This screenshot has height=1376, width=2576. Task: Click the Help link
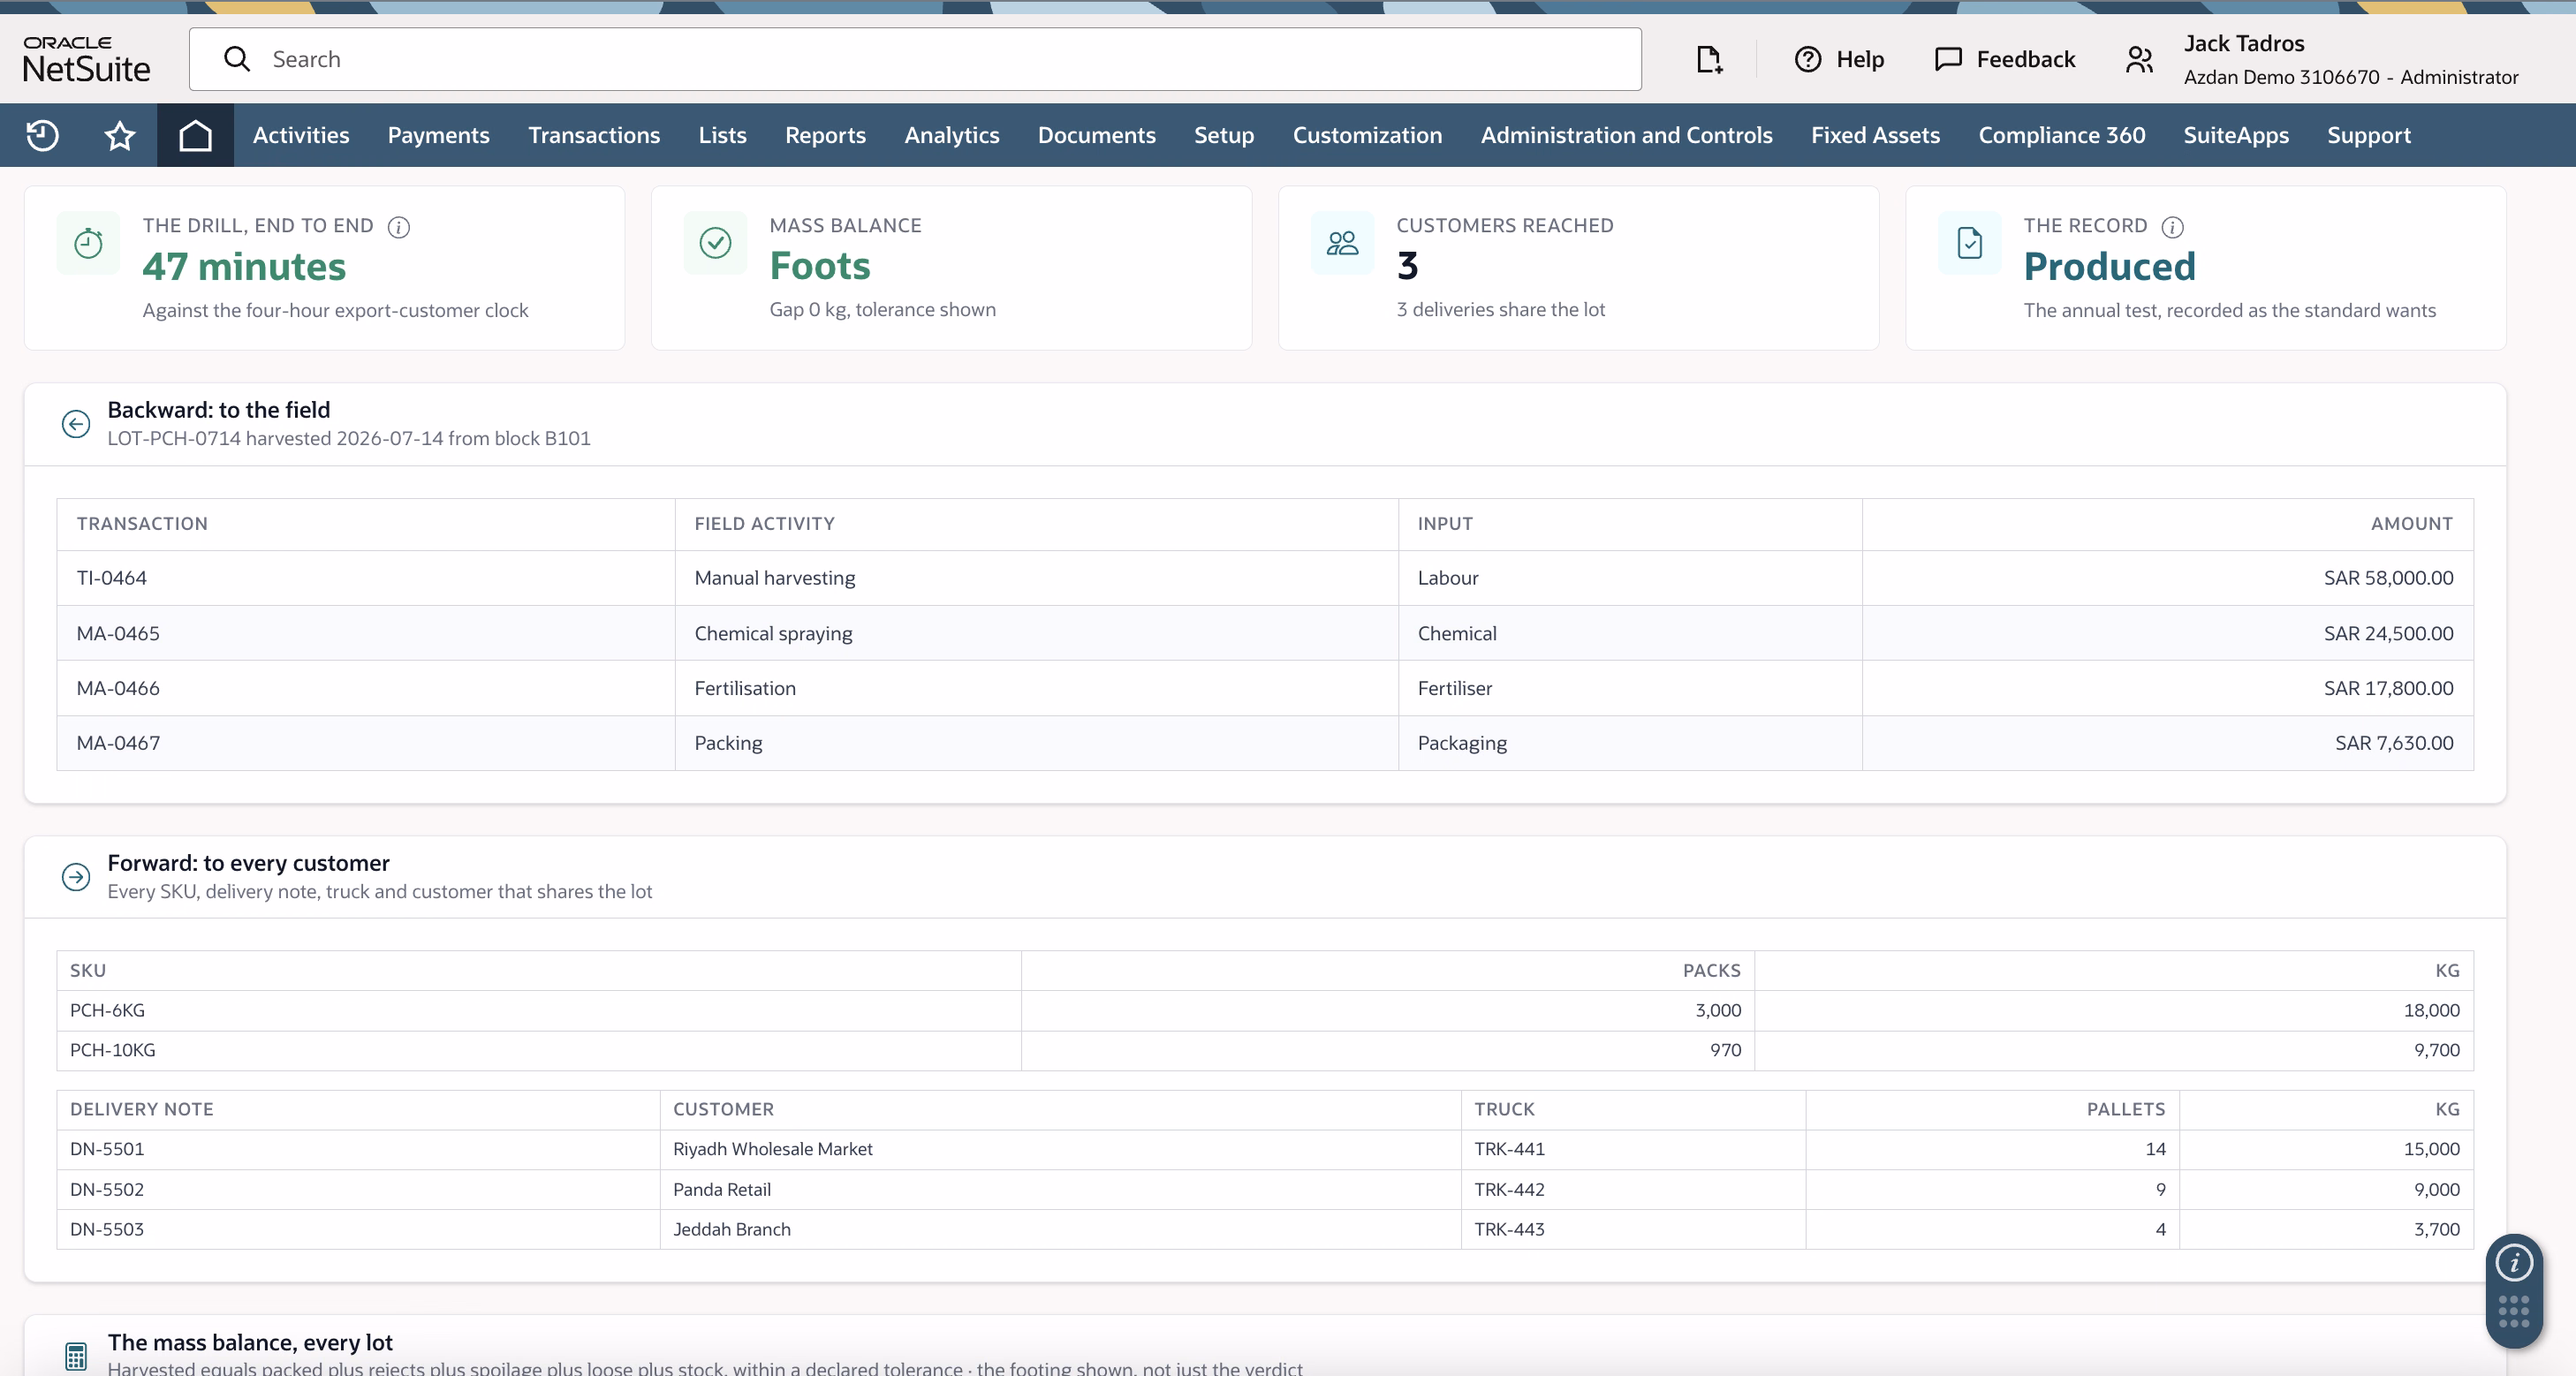pyautogui.click(x=1860, y=59)
